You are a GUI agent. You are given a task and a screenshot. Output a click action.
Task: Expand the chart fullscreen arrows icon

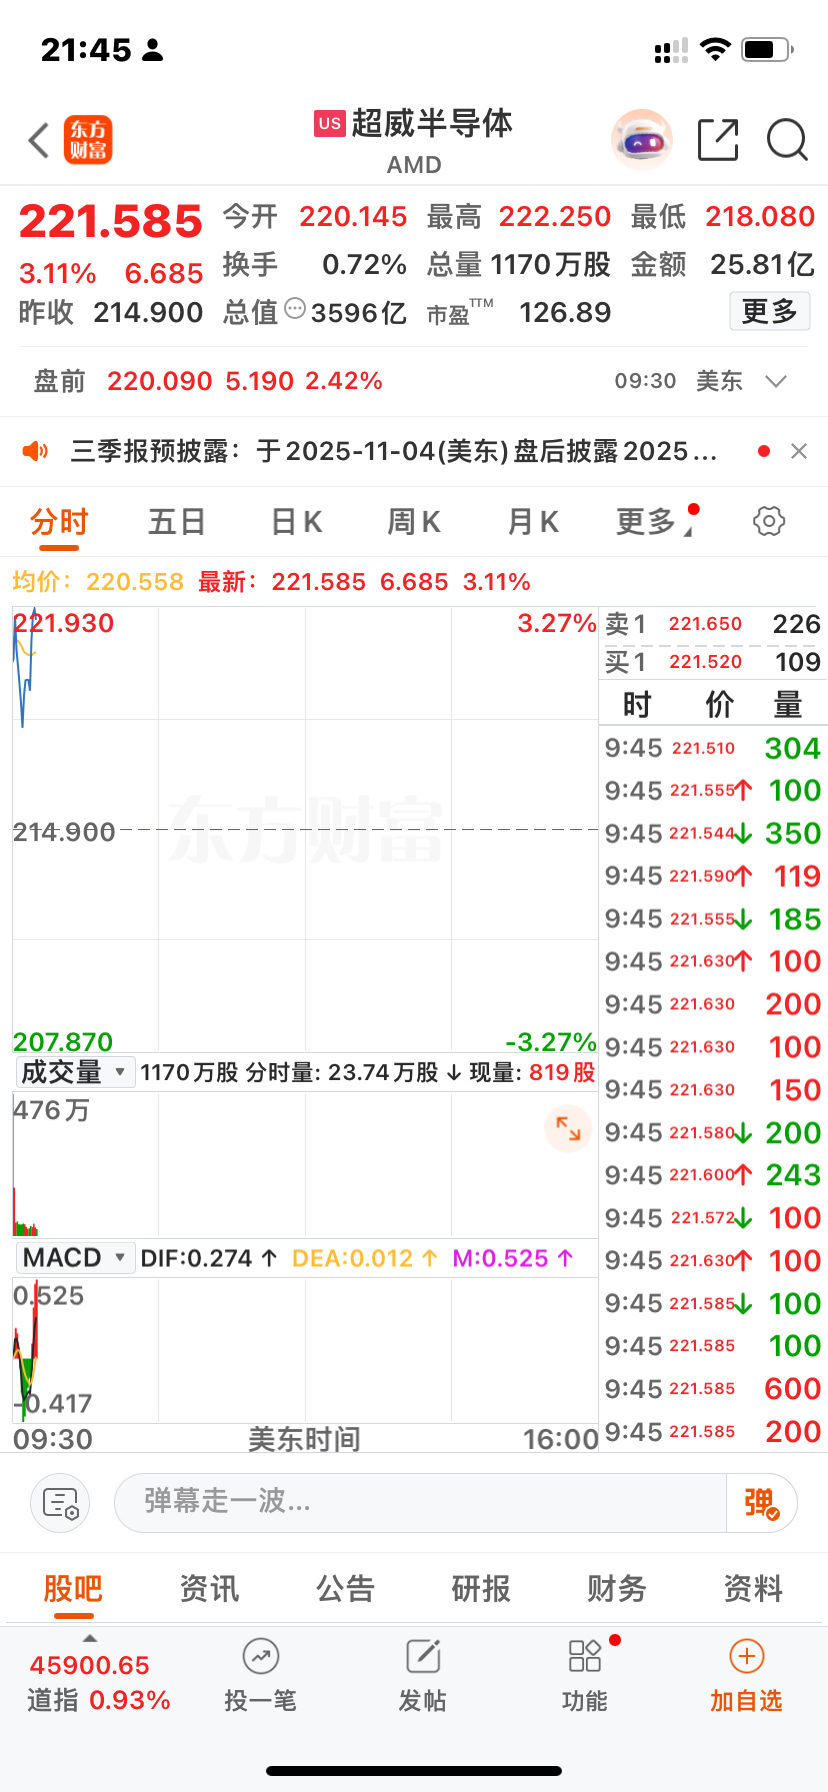click(x=568, y=1128)
